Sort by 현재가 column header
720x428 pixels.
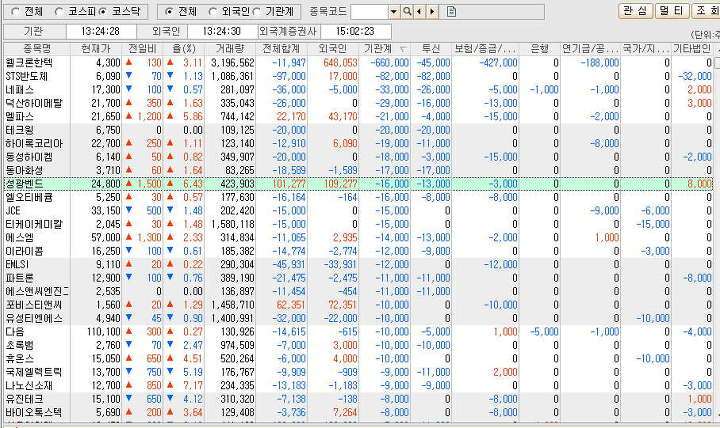pos(96,48)
